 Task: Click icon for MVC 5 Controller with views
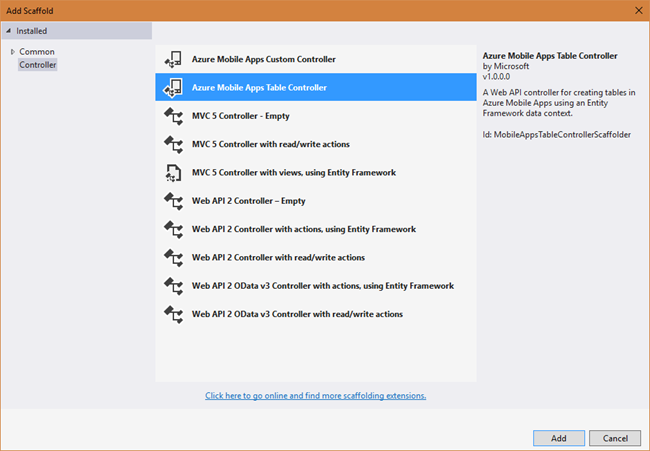click(x=173, y=172)
